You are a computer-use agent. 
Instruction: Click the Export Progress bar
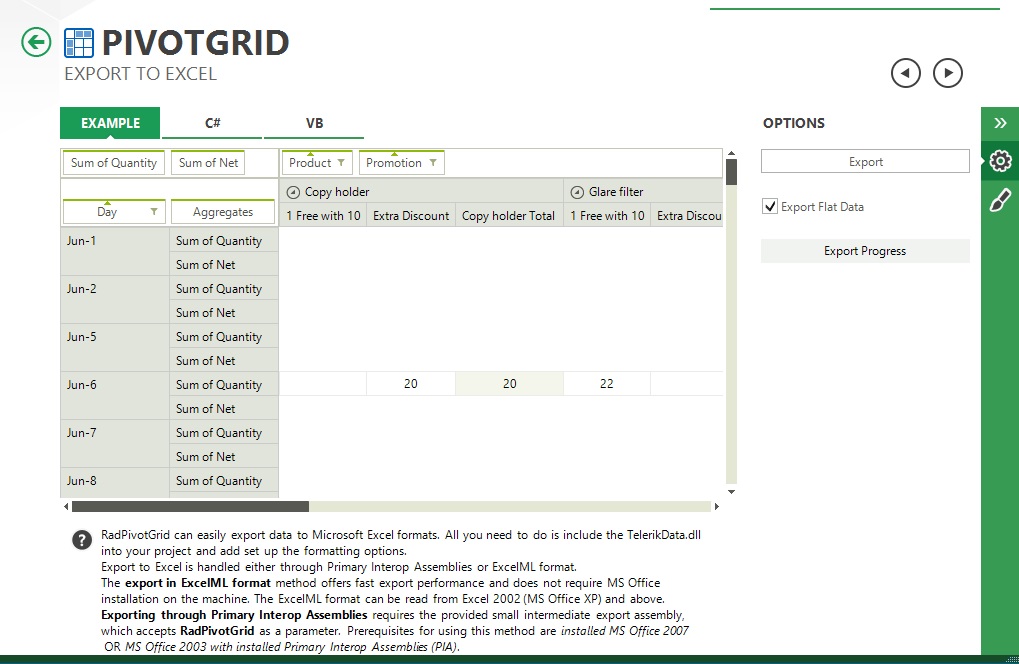[x=865, y=251]
